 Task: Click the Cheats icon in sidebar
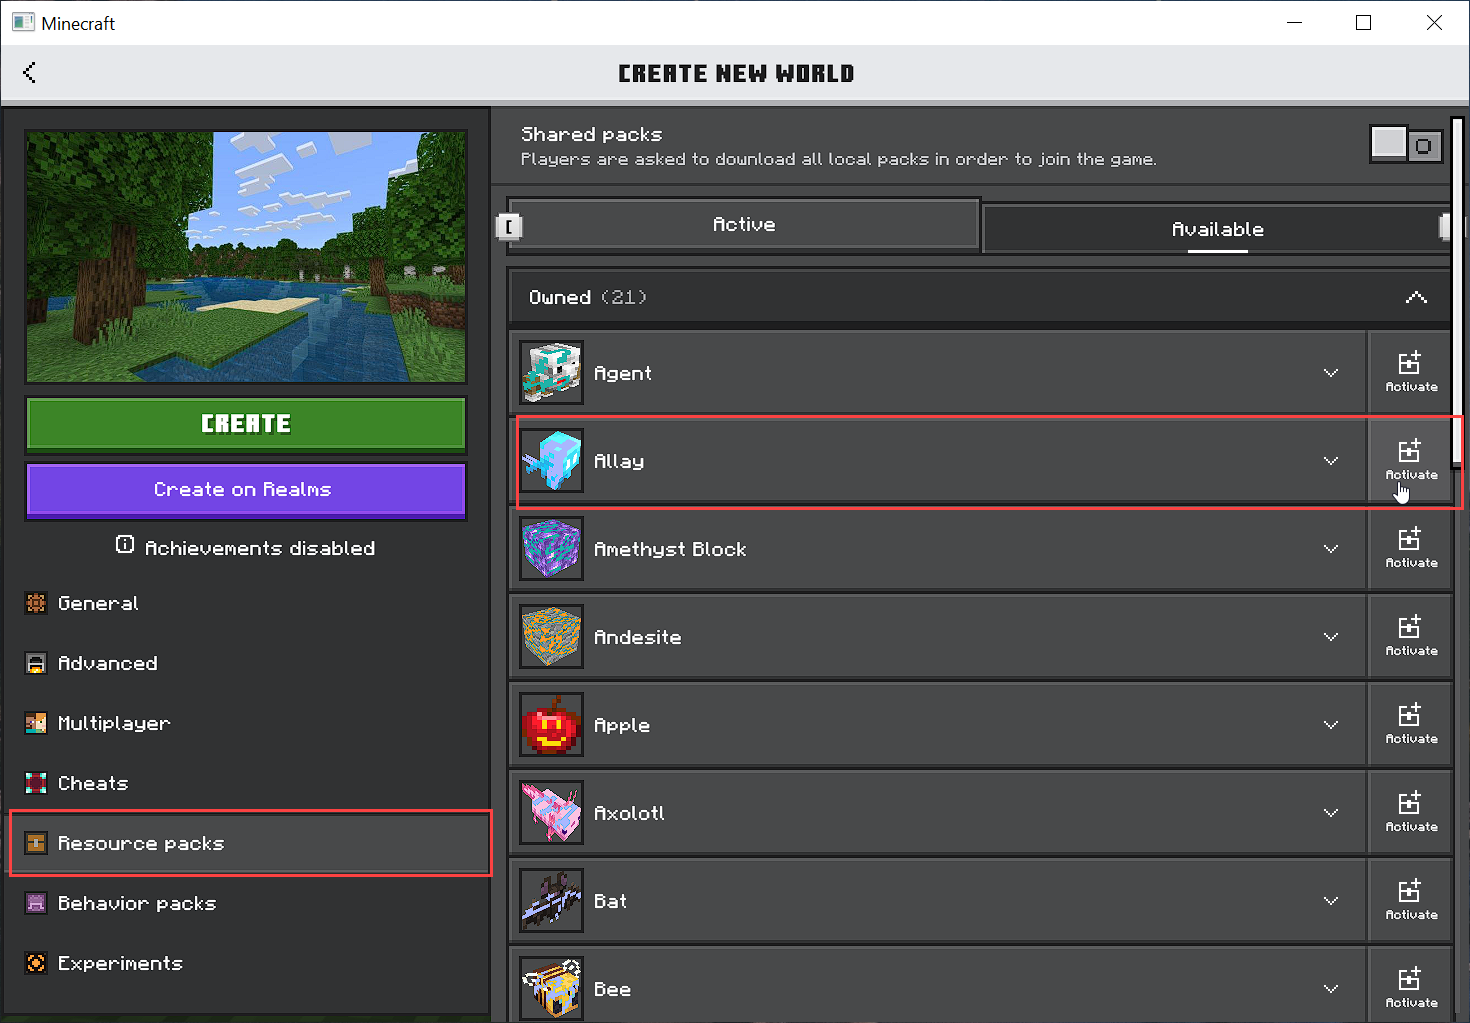tap(36, 783)
